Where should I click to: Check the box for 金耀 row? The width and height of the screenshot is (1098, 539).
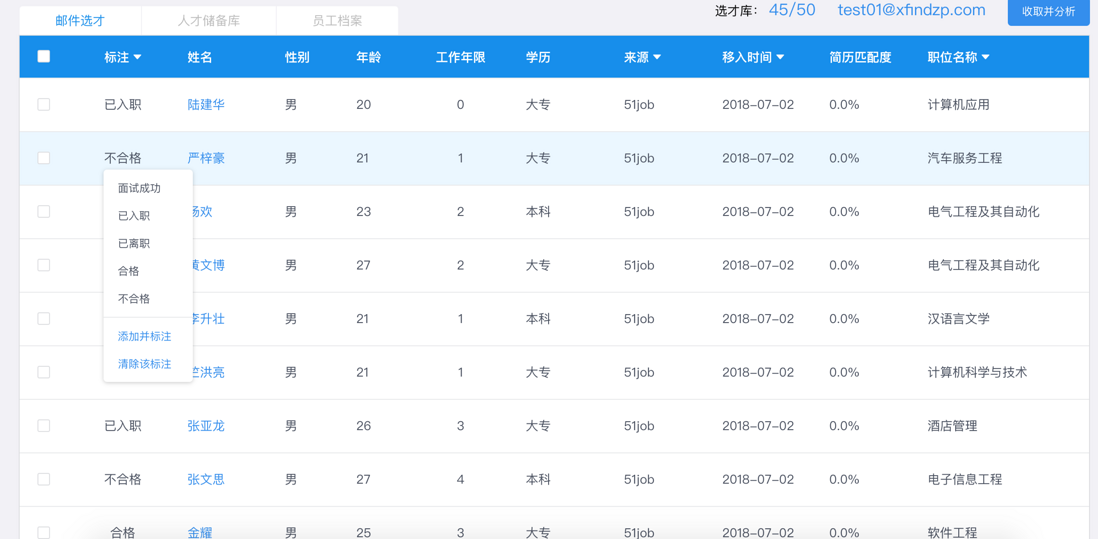point(43,533)
